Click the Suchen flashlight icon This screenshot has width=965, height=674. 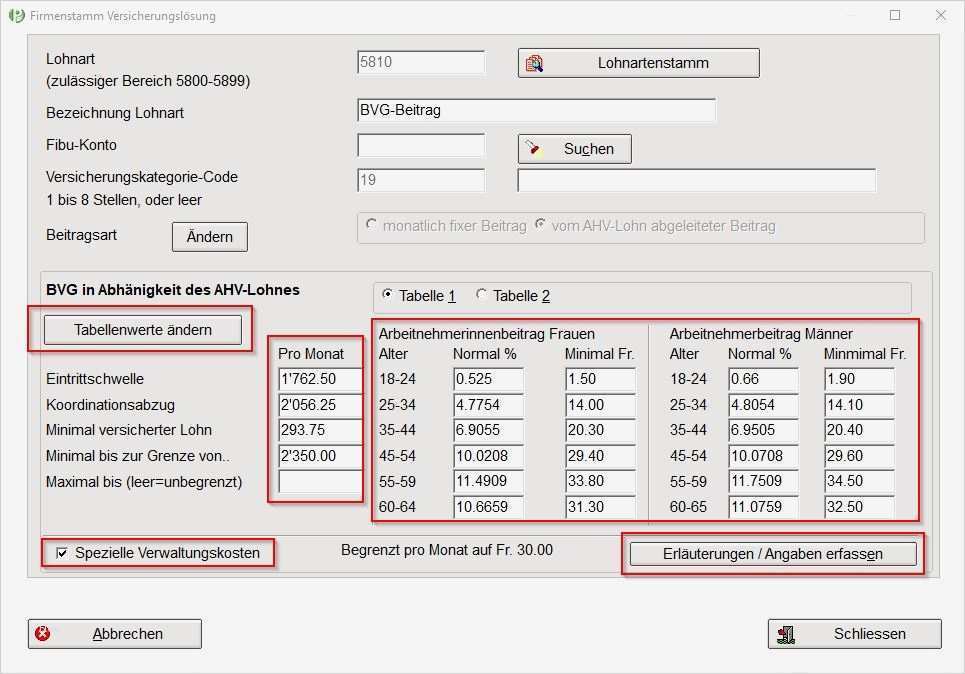click(532, 148)
